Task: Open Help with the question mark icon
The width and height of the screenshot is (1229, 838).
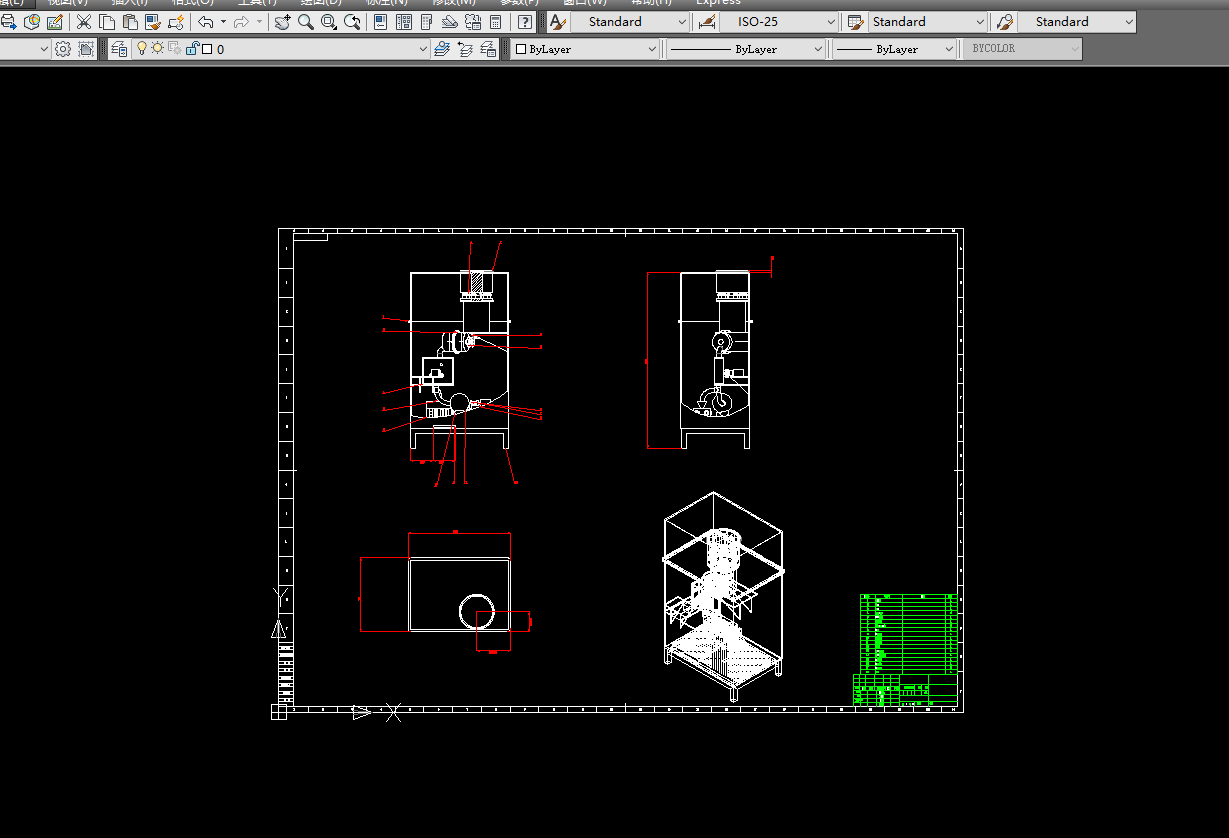Action: point(524,22)
